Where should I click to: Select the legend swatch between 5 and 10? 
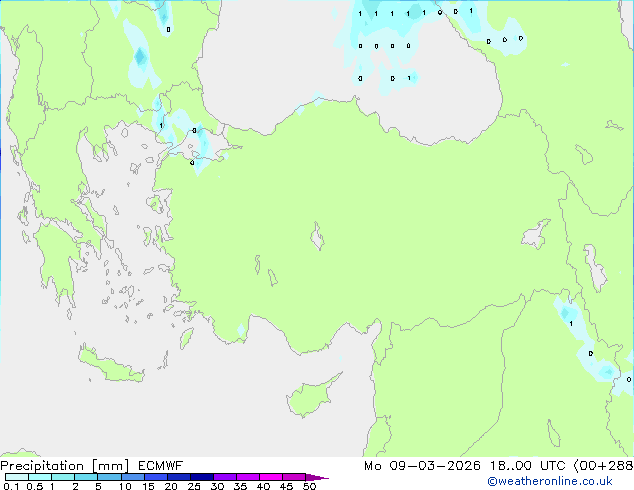tap(109, 477)
